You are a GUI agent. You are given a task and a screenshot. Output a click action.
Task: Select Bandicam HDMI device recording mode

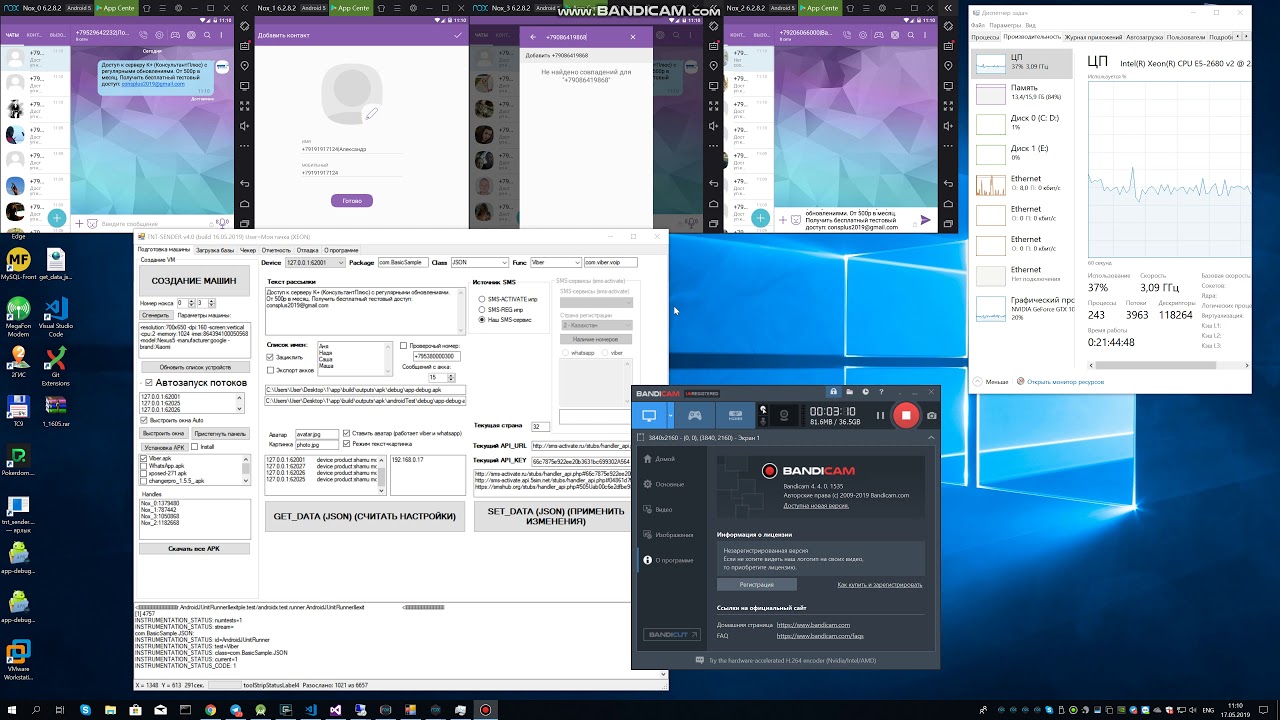(x=735, y=415)
